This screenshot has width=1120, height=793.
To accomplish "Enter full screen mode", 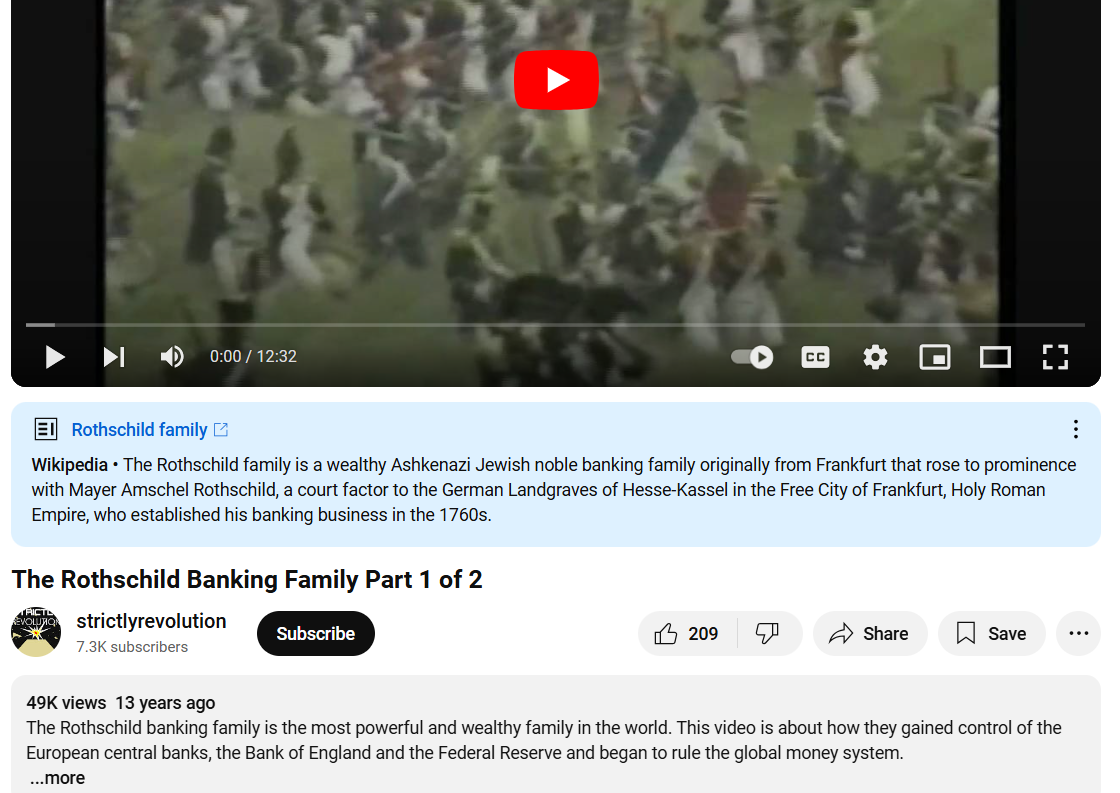I will coord(1055,356).
